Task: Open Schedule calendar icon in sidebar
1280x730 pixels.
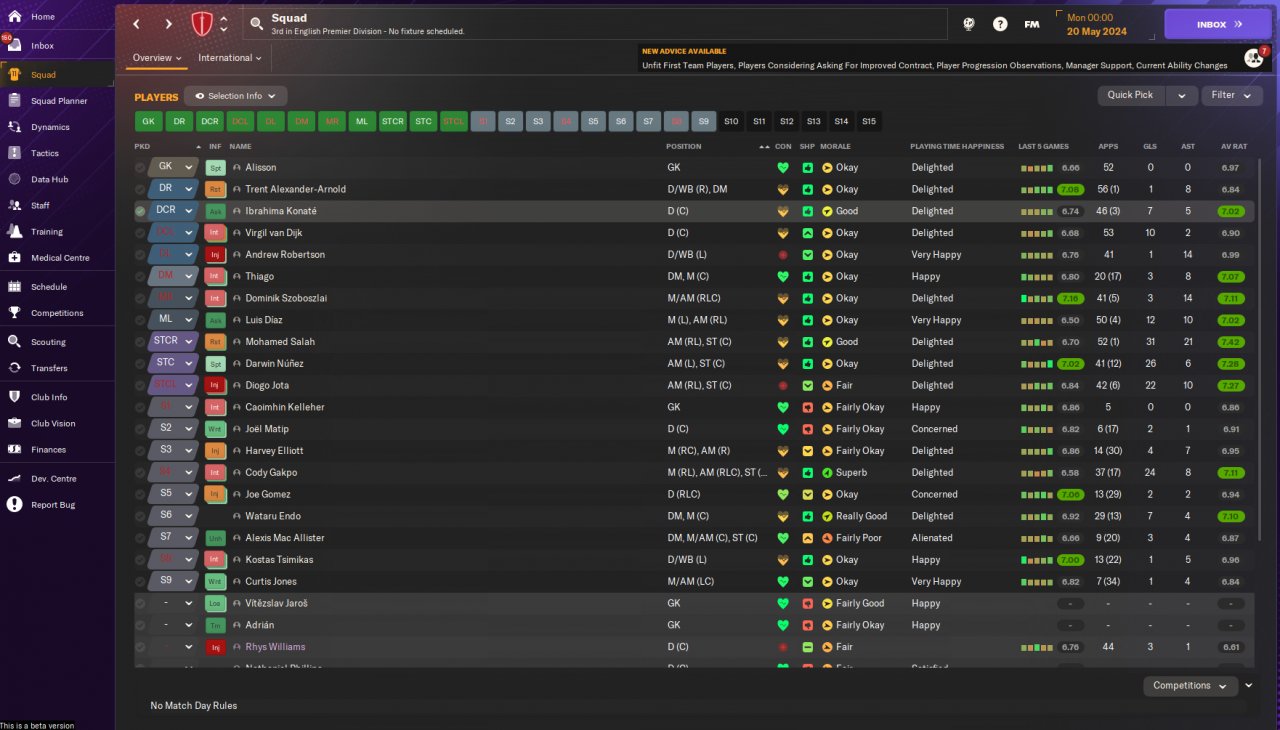Action: coord(15,286)
